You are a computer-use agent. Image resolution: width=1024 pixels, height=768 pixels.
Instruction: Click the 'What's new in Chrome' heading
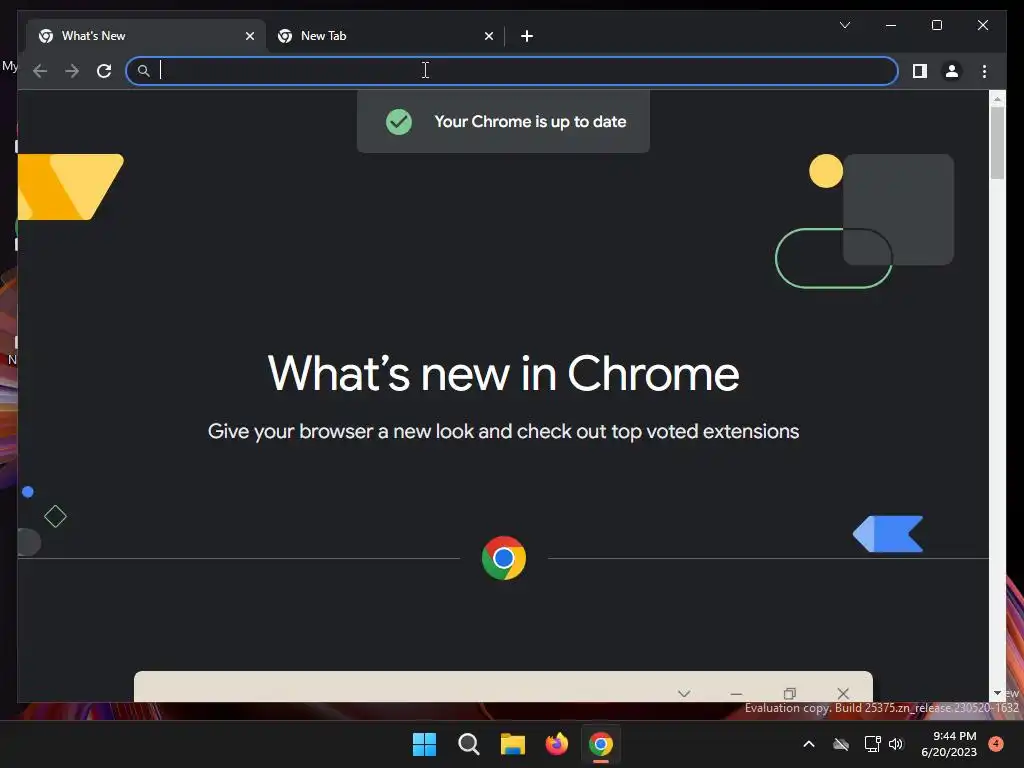503,374
